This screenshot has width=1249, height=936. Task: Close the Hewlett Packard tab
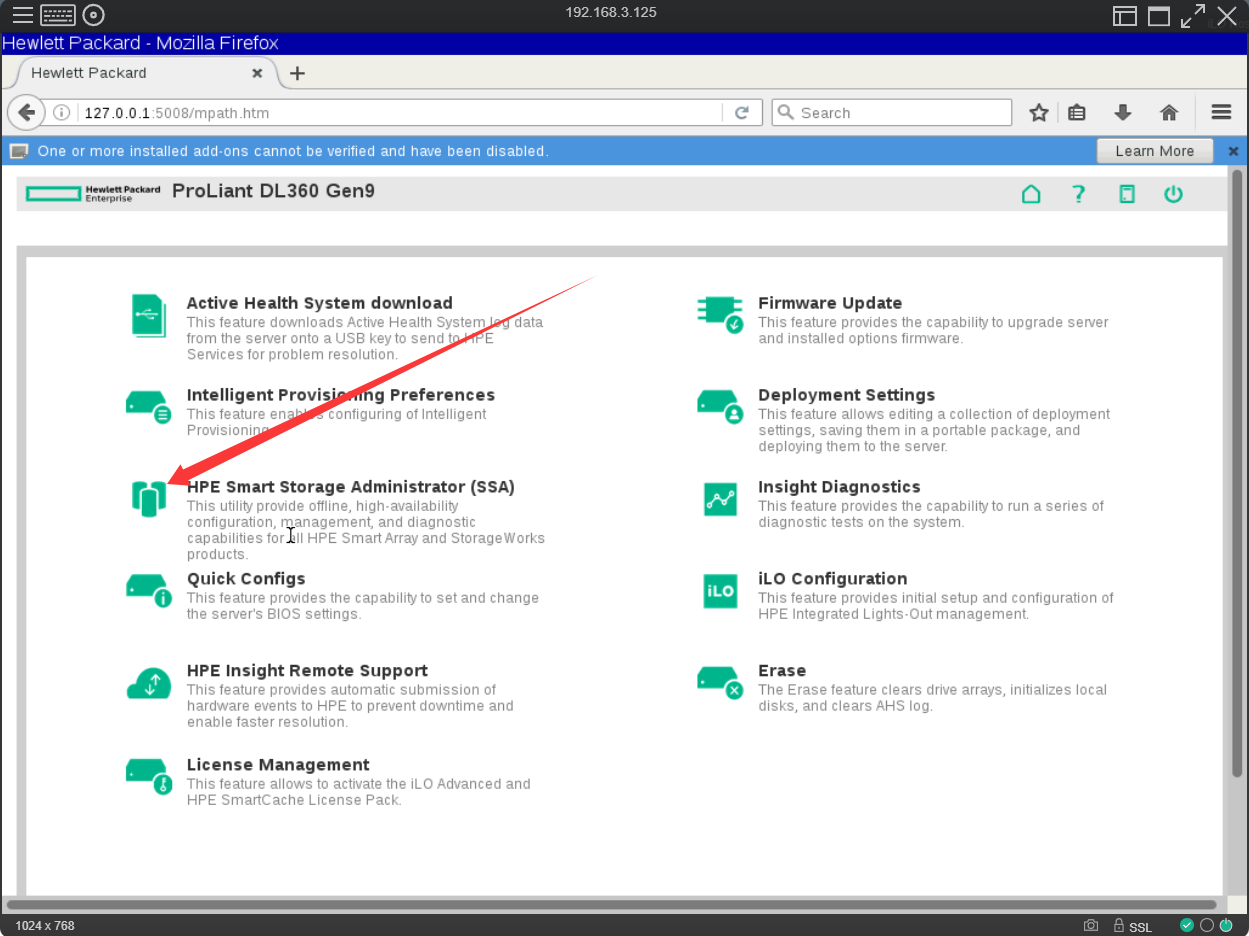click(257, 73)
